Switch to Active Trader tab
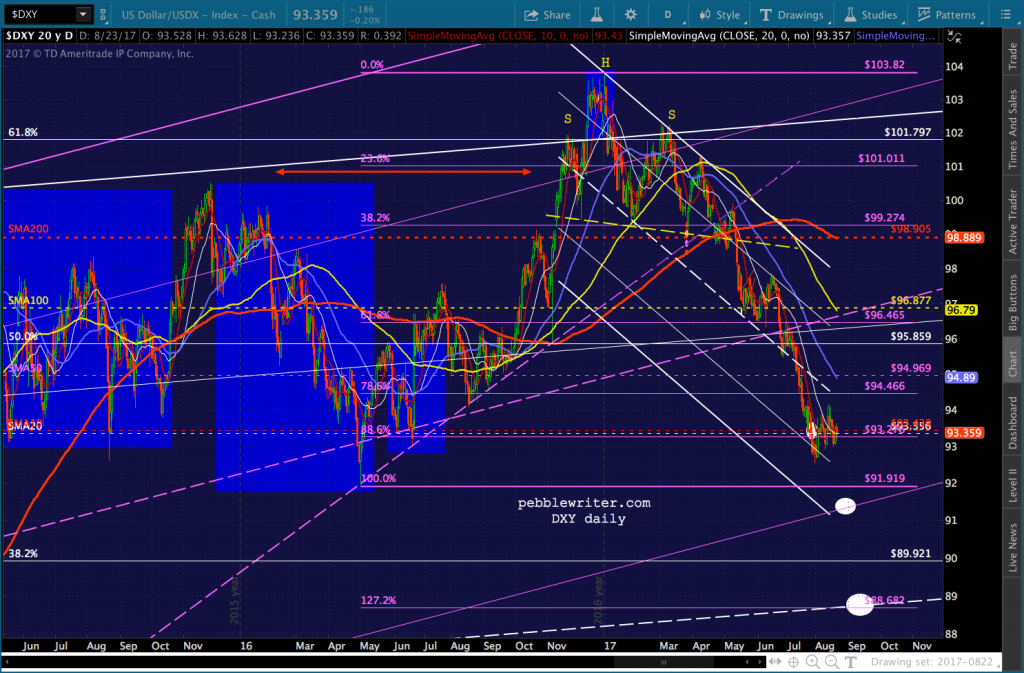 pos(1013,221)
